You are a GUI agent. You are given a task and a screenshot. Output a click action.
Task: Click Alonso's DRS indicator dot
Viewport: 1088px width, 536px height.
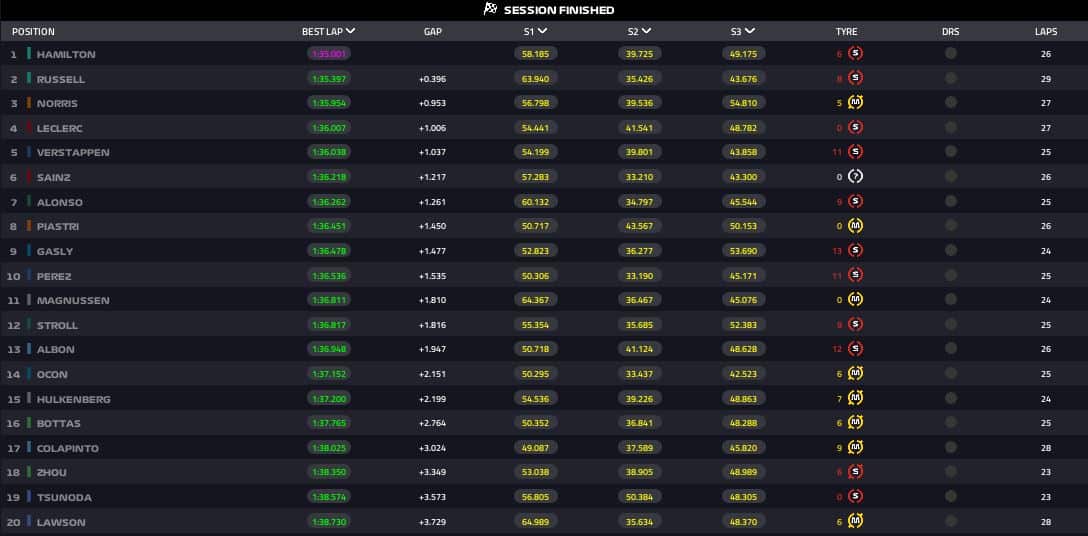(x=951, y=201)
